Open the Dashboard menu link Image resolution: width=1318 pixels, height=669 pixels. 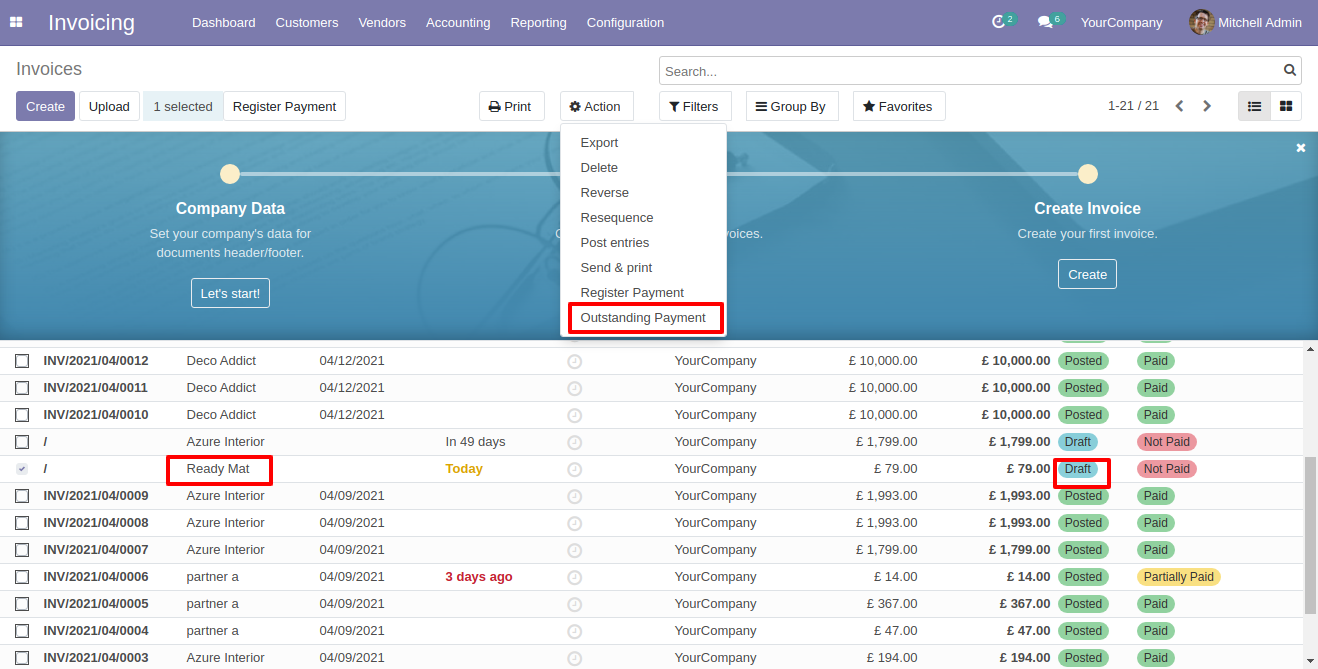pyautogui.click(x=223, y=22)
